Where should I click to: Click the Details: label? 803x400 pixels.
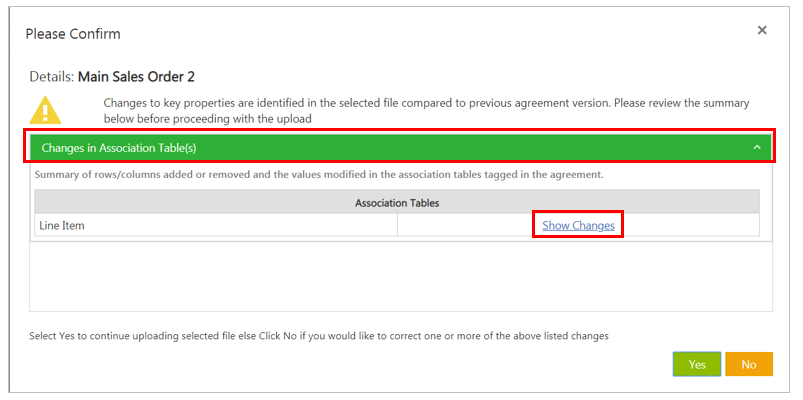point(50,76)
